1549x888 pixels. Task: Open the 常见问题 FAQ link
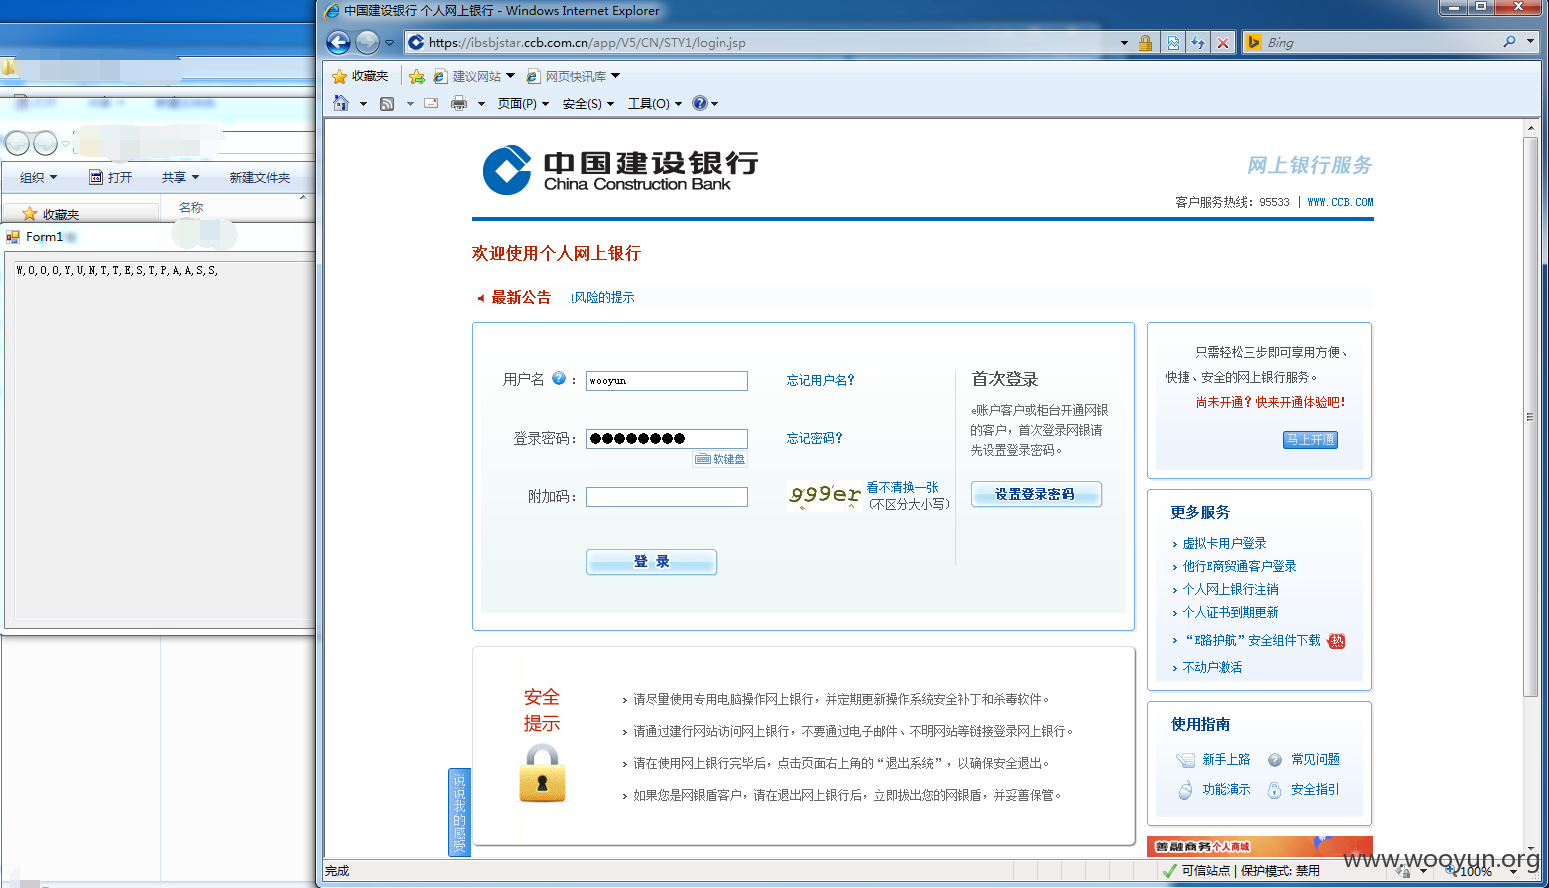coord(1315,759)
